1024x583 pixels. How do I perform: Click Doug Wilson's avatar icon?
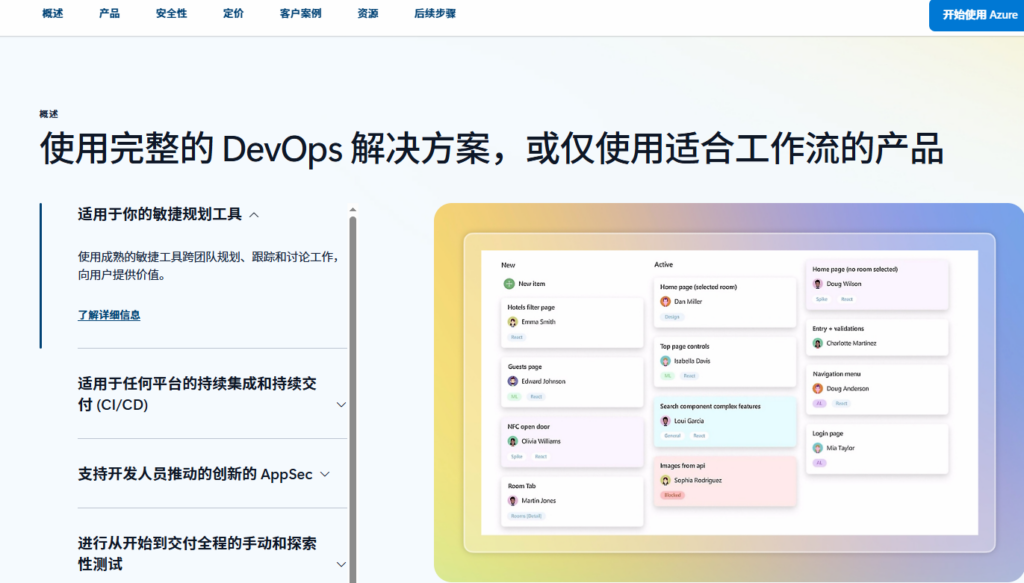click(818, 284)
